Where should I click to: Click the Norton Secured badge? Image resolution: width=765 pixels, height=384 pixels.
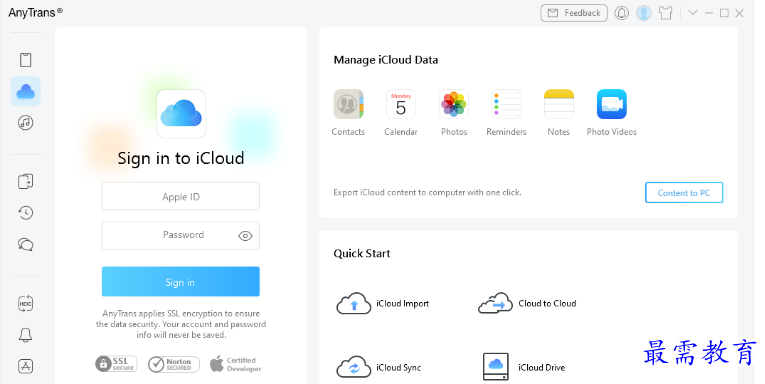point(174,364)
